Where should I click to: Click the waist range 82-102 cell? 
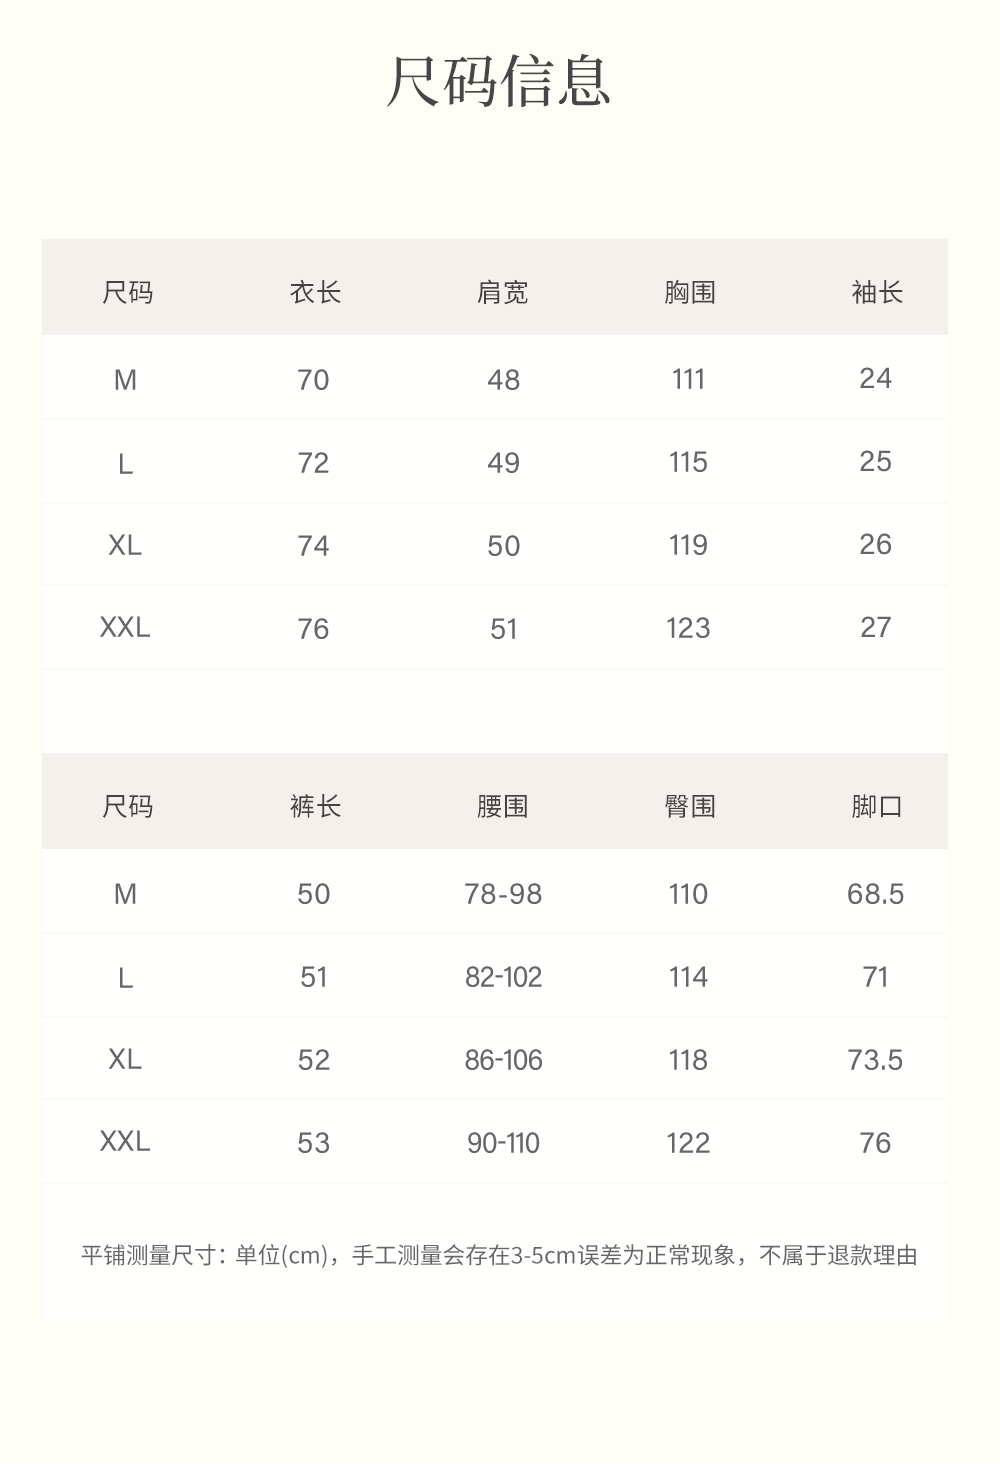pyautogui.click(x=503, y=977)
